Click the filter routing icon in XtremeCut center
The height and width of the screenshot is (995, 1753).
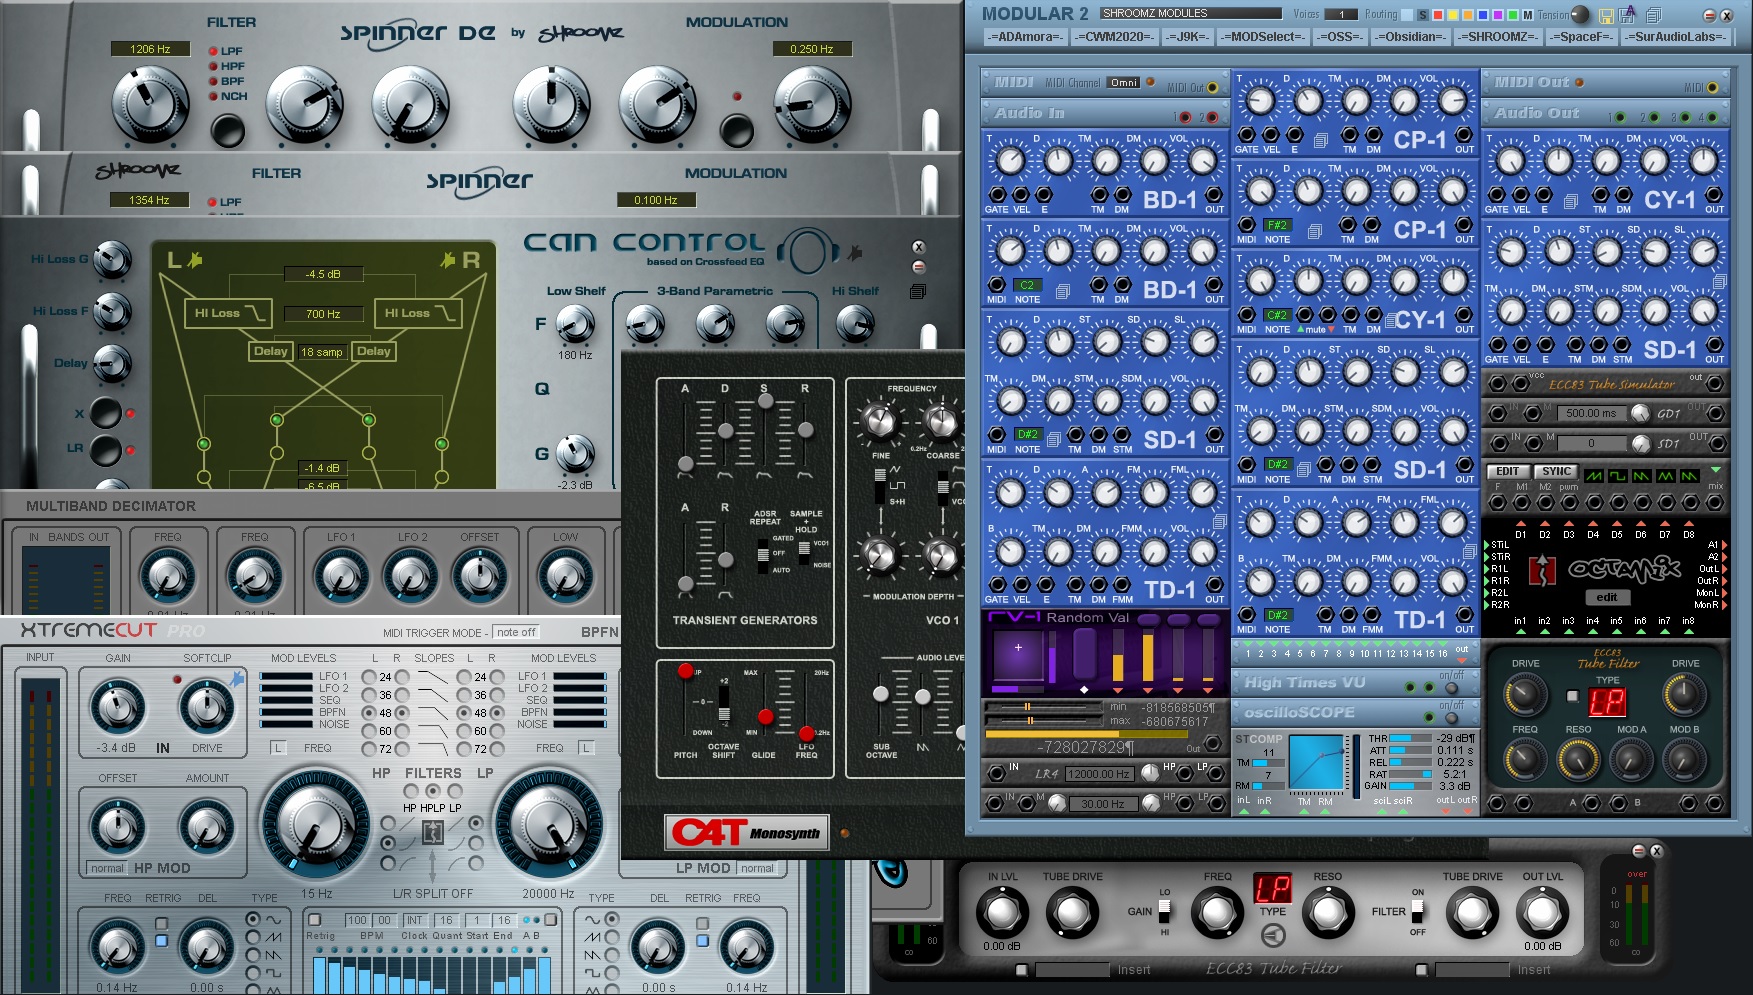(432, 831)
